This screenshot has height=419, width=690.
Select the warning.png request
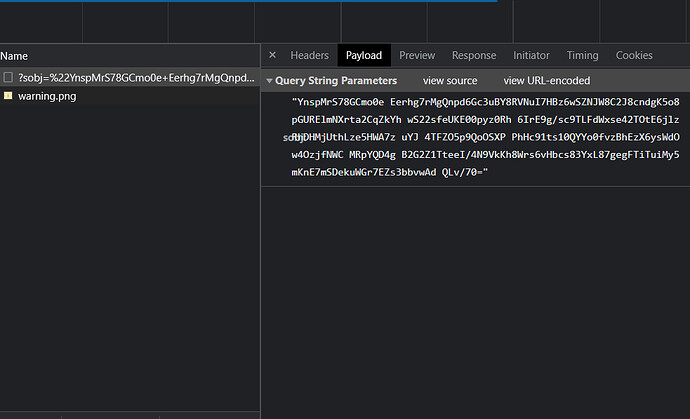(130, 96)
